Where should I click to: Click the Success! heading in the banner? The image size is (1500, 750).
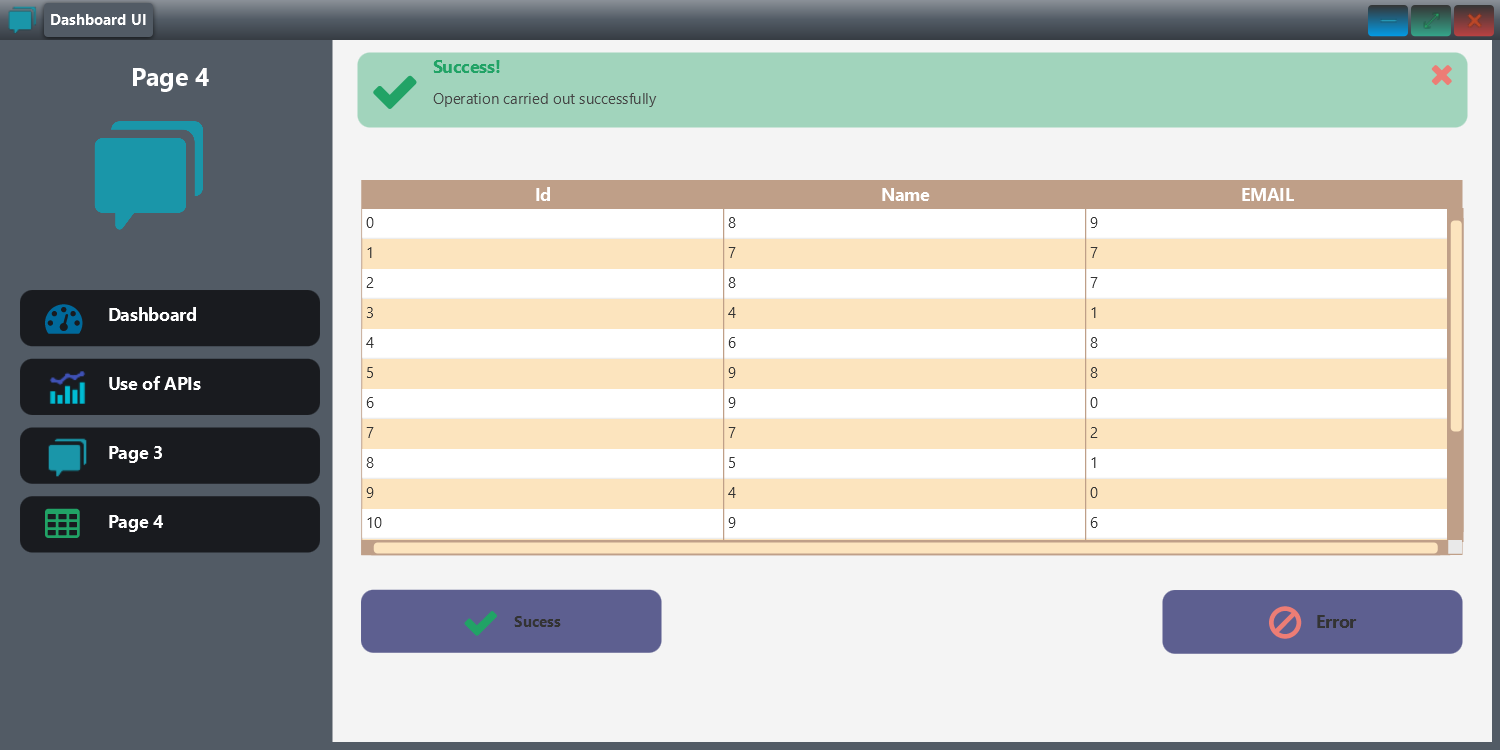(x=467, y=67)
